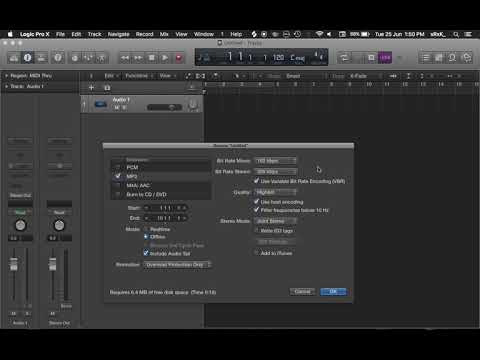
Task: Open Quick Help question mark button
Action: pyautogui.click(x=58, y=58)
